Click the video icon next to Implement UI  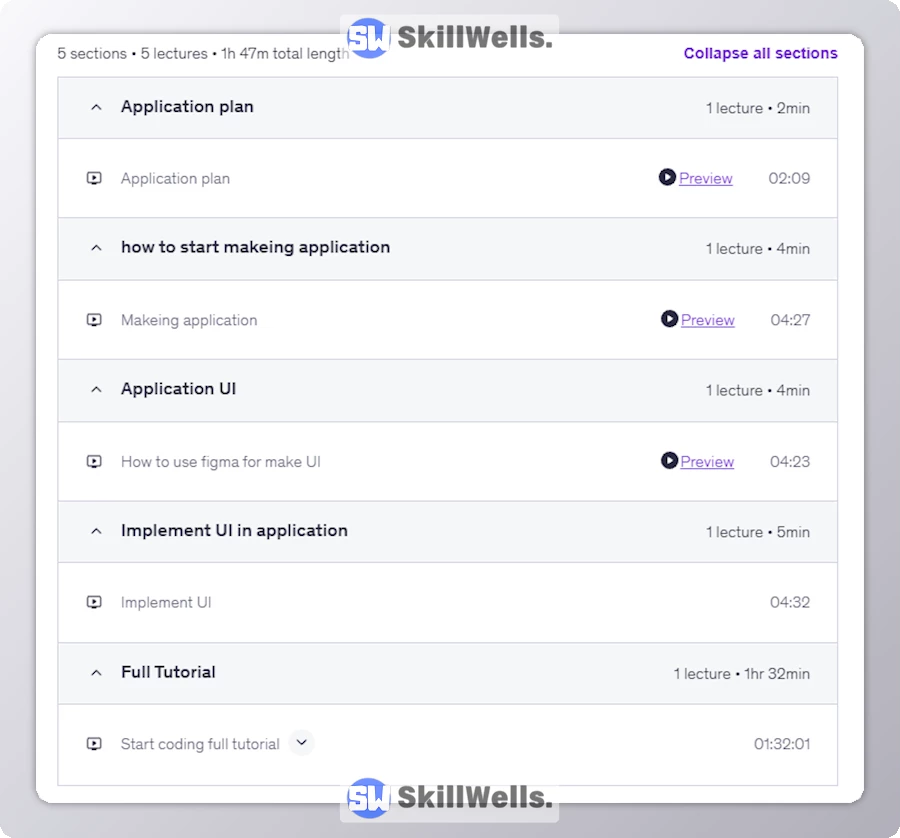point(94,603)
